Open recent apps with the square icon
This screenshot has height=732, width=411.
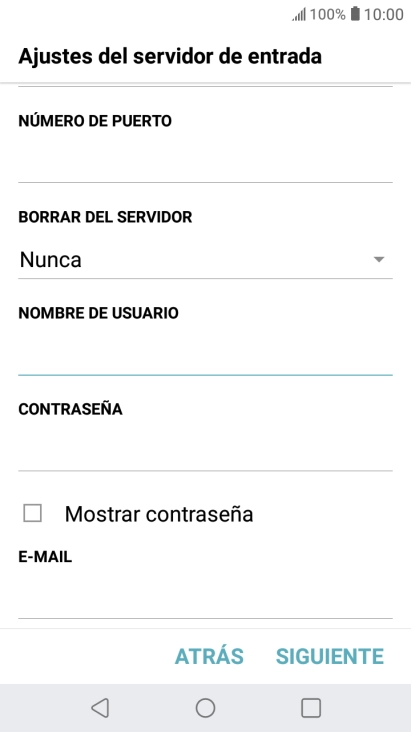[x=311, y=708]
